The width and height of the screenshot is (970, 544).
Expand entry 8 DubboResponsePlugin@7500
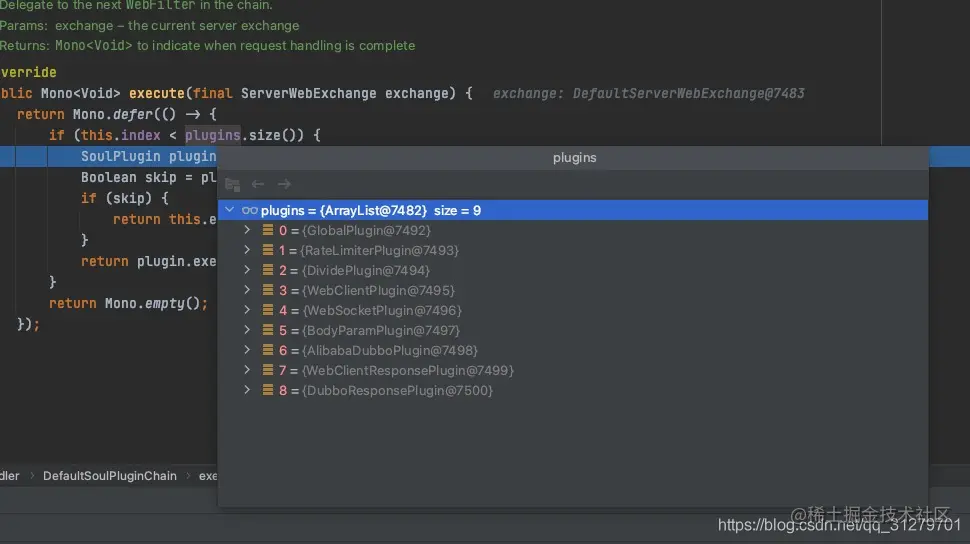pos(247,390)
